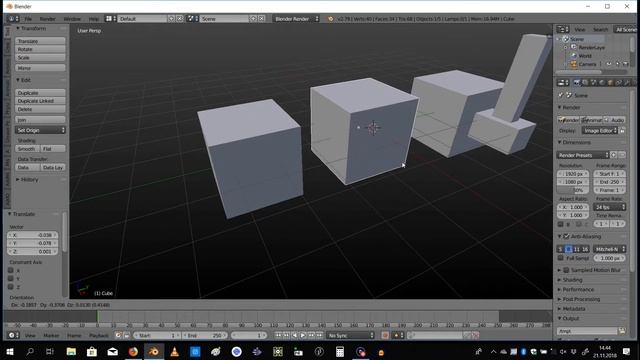Click the Join button
This screenshot has width=640, height=360.
coord(40,120)
